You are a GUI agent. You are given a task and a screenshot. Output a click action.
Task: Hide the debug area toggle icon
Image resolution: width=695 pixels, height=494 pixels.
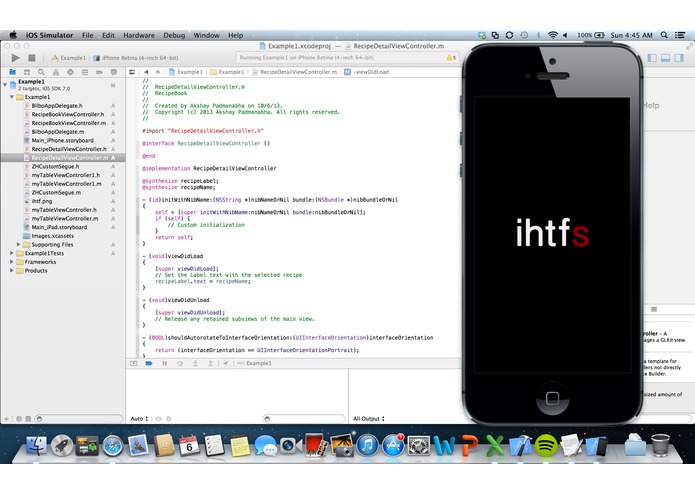pos(133,363)
